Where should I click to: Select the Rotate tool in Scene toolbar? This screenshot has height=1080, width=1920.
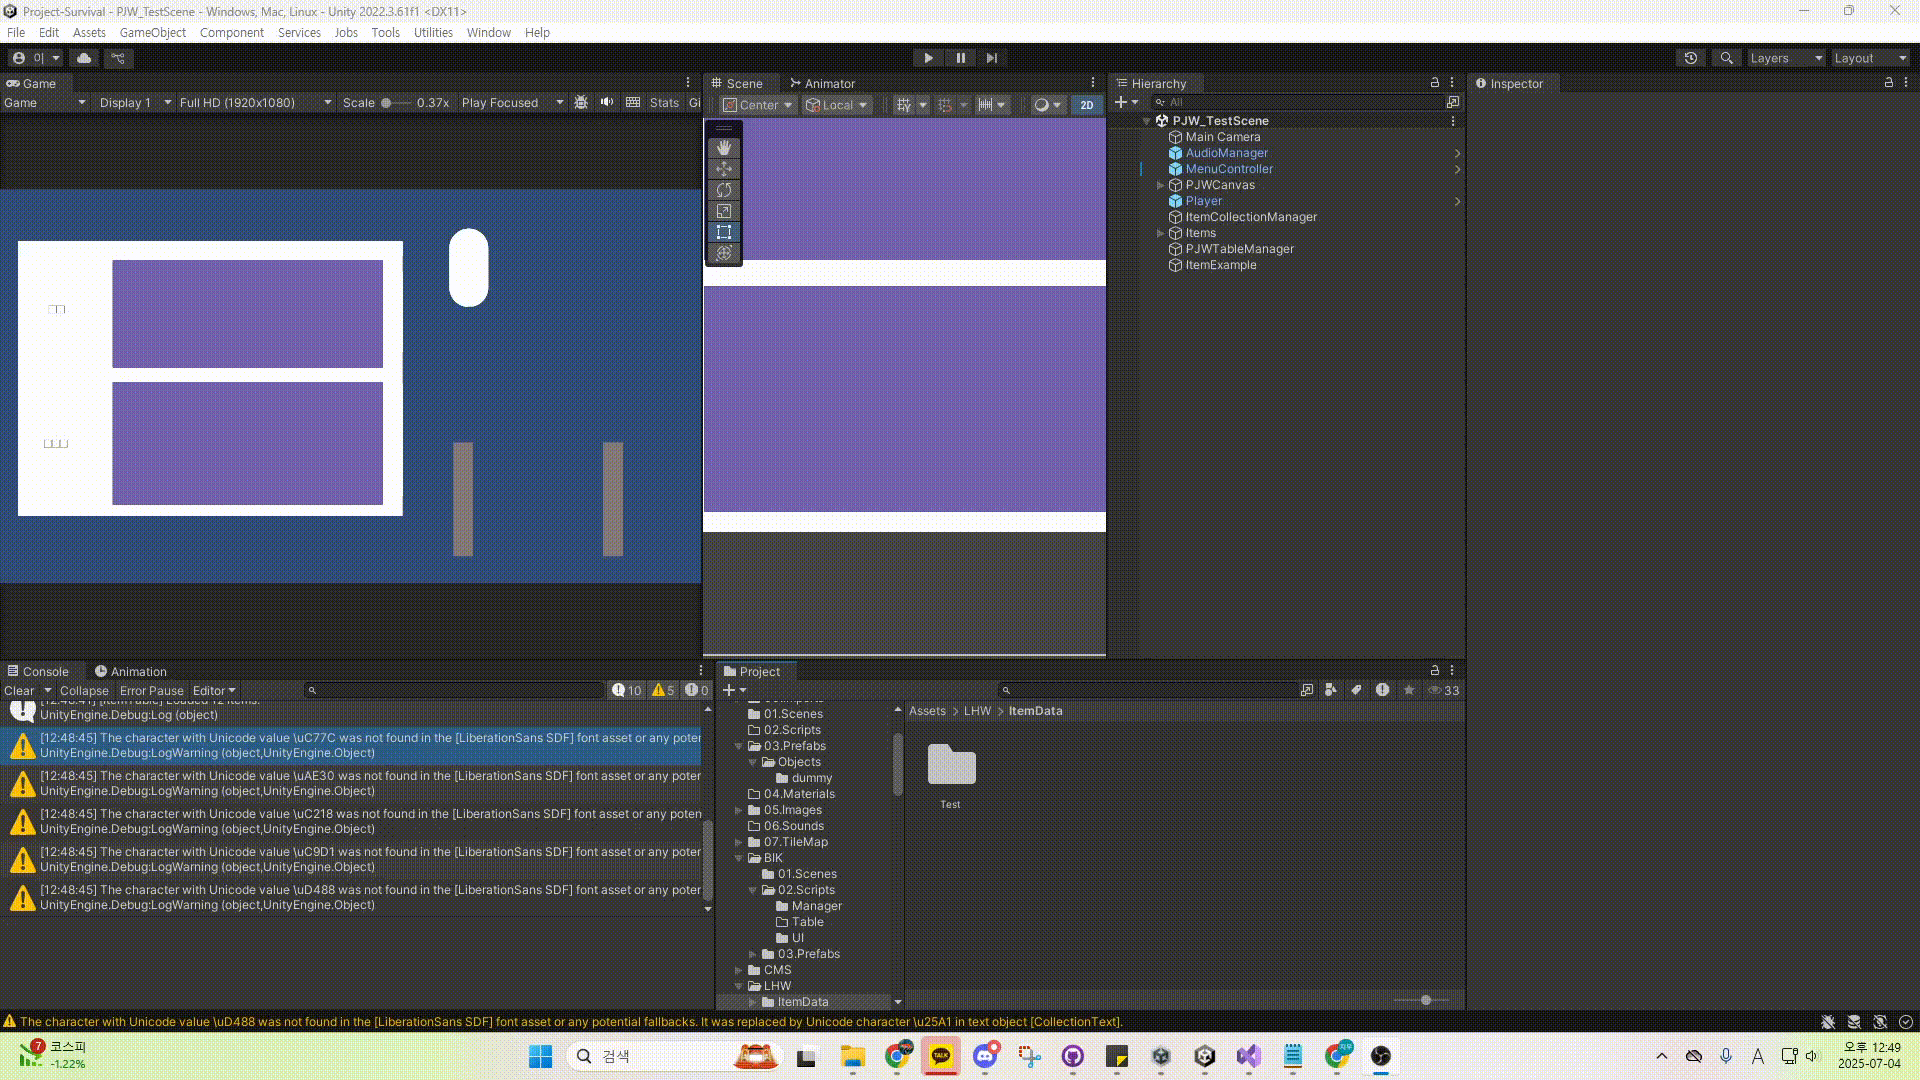(724, 190)
